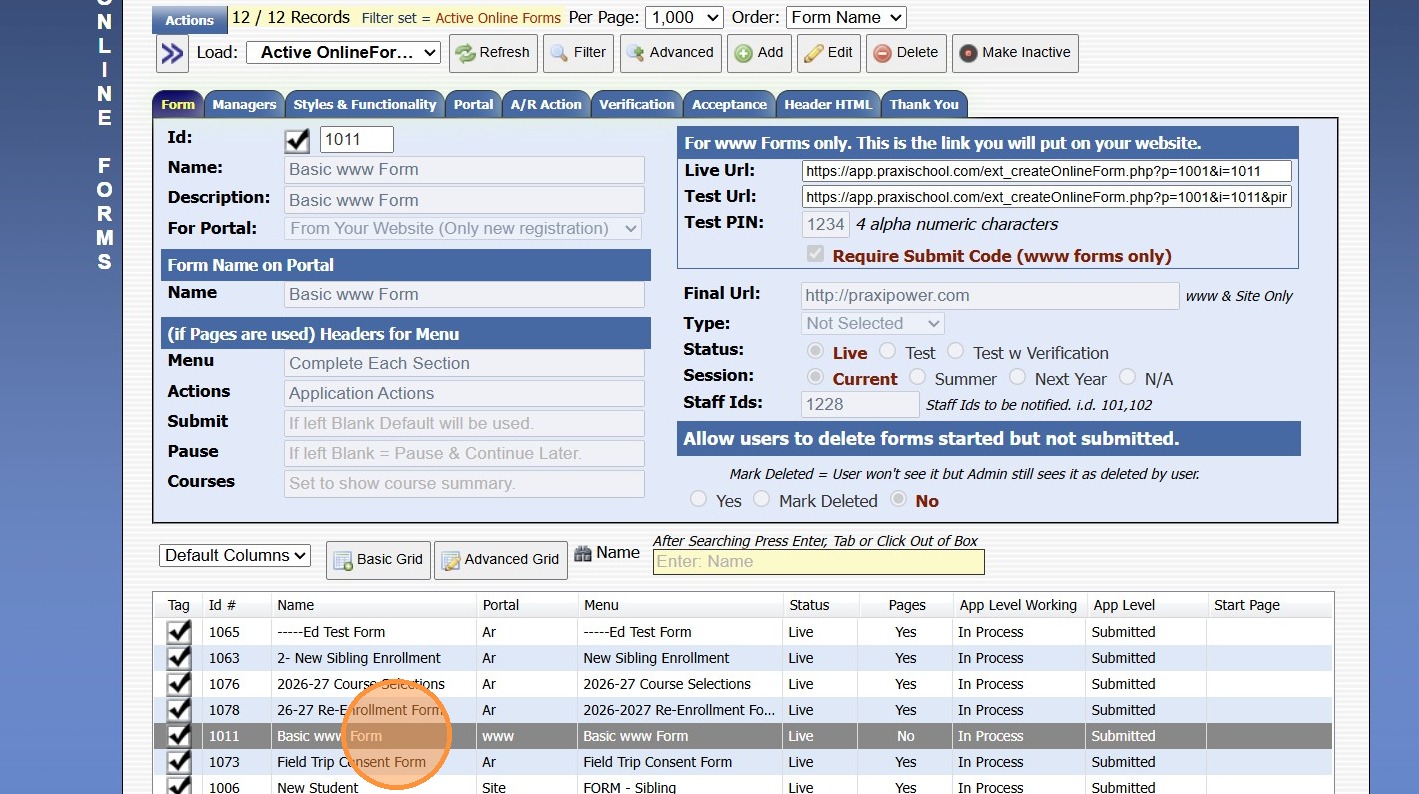Toggle the Id checkbox next to 1011
This screenshot has height=794, width=1419.
pyautogui.click(x=297, y=140)
